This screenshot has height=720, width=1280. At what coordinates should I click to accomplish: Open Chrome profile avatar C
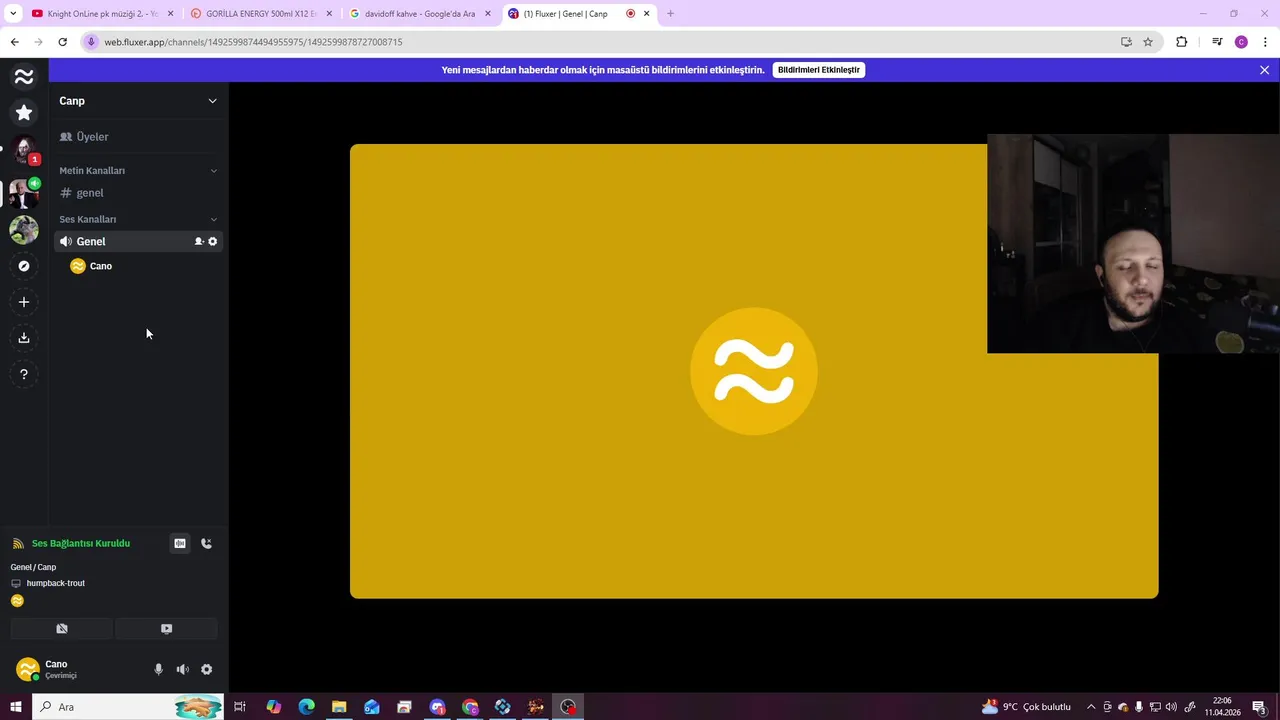point(1241,42)
